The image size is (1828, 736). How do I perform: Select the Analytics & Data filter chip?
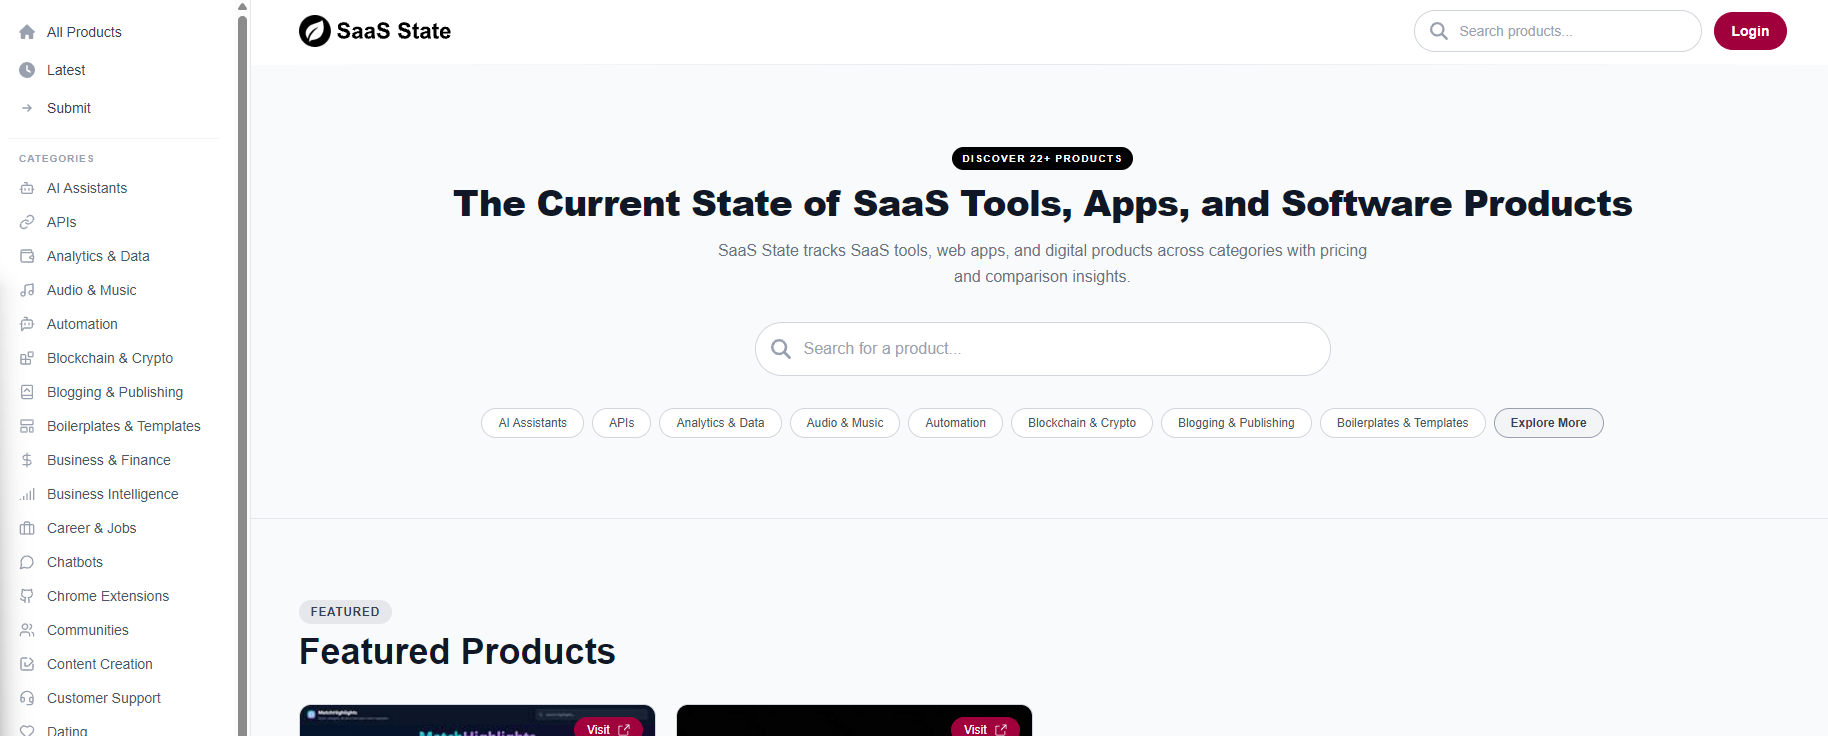coord(720,423)
